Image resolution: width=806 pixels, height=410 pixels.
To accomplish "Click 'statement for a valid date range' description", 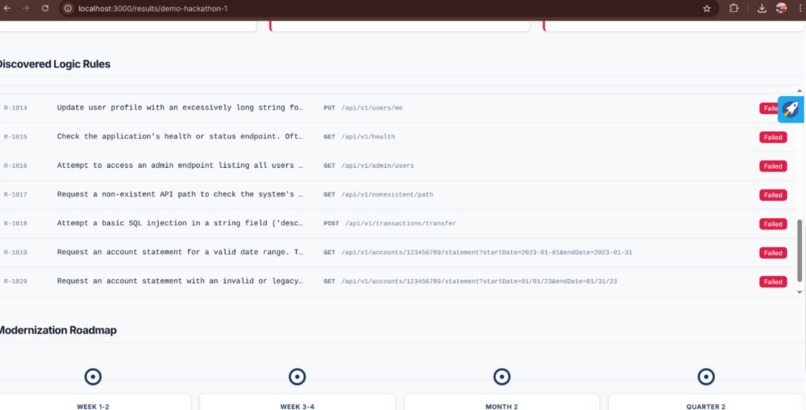I will click(180, 252).
